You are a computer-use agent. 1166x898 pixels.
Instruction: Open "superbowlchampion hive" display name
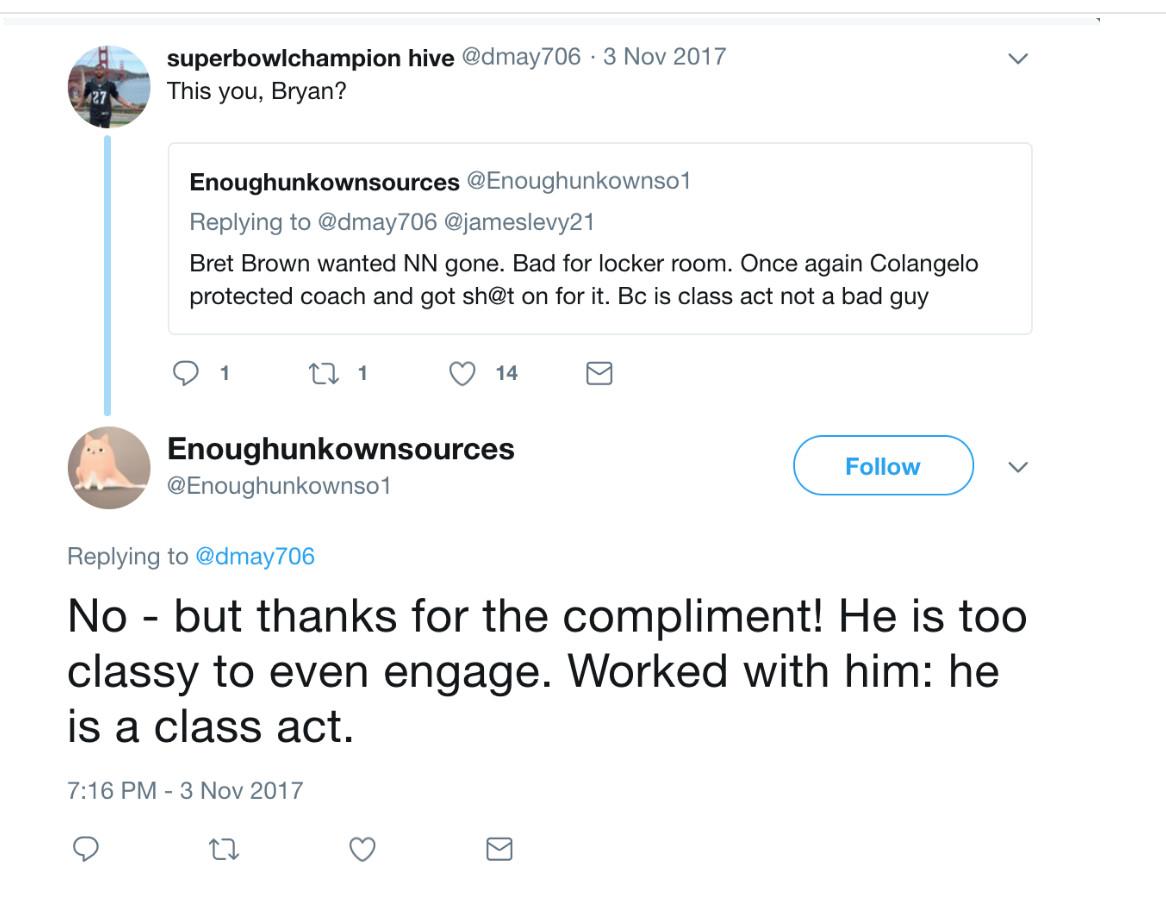point(310,57)
